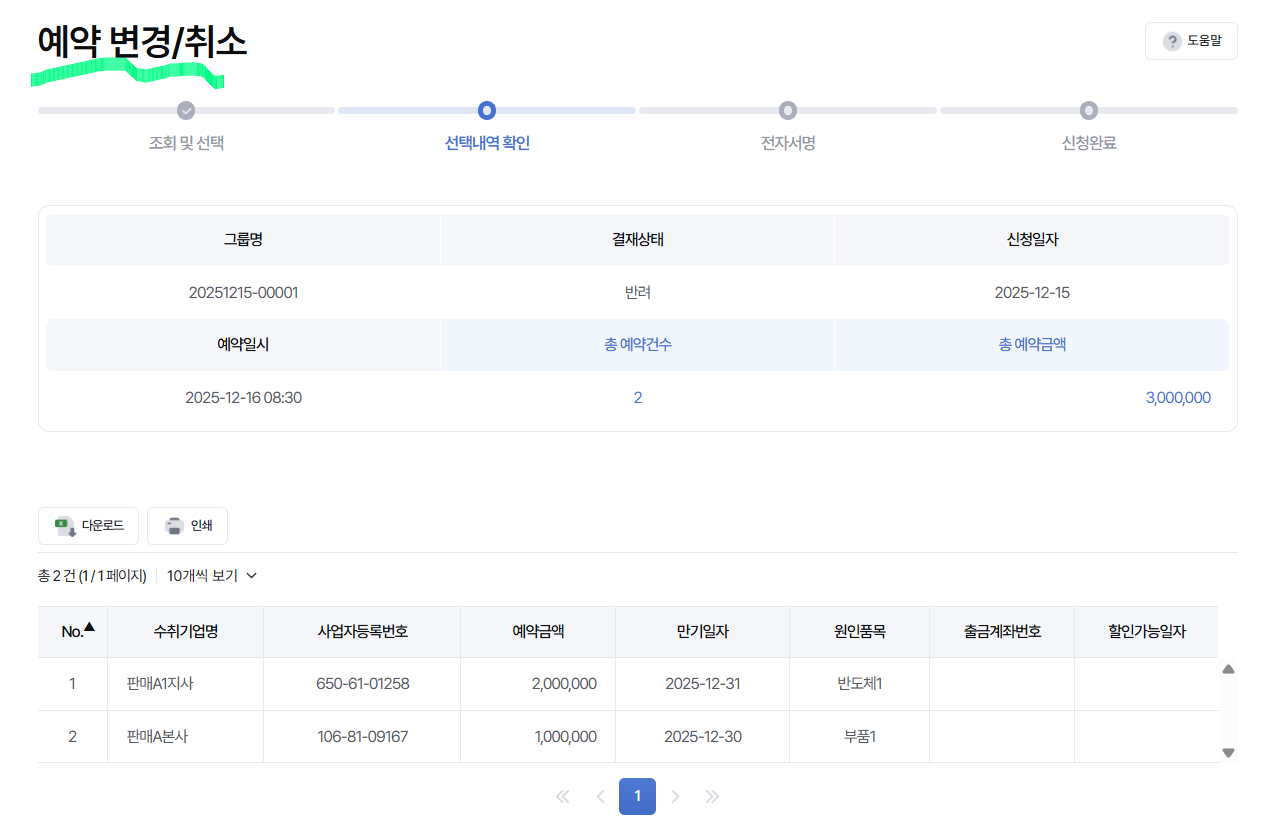
Task: Click the 예약일시 header cell
Action: point(243,345)
